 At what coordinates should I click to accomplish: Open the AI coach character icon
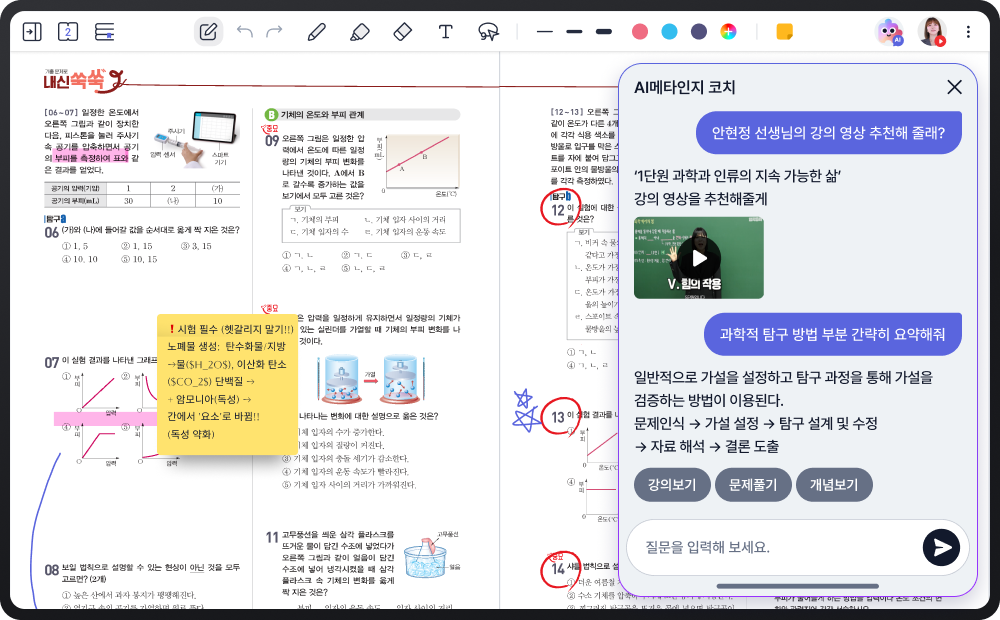(890, 31)
